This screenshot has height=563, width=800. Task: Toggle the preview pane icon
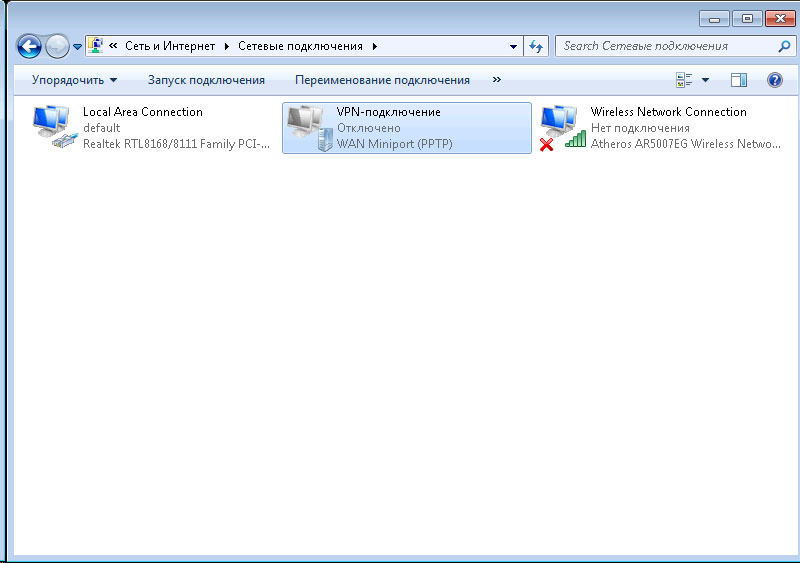[739, 80]
